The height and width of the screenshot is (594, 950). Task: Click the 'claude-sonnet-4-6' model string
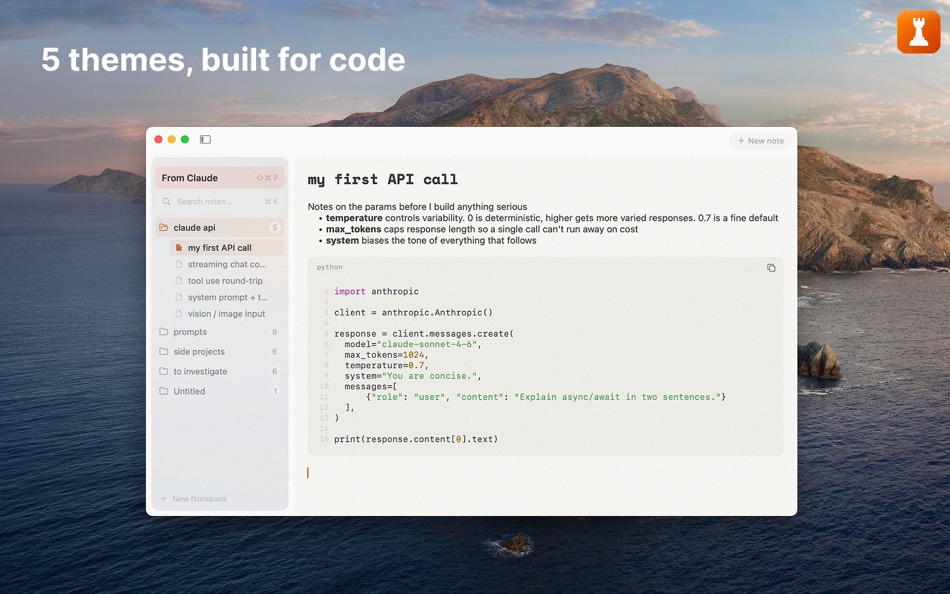pos(427,344)
